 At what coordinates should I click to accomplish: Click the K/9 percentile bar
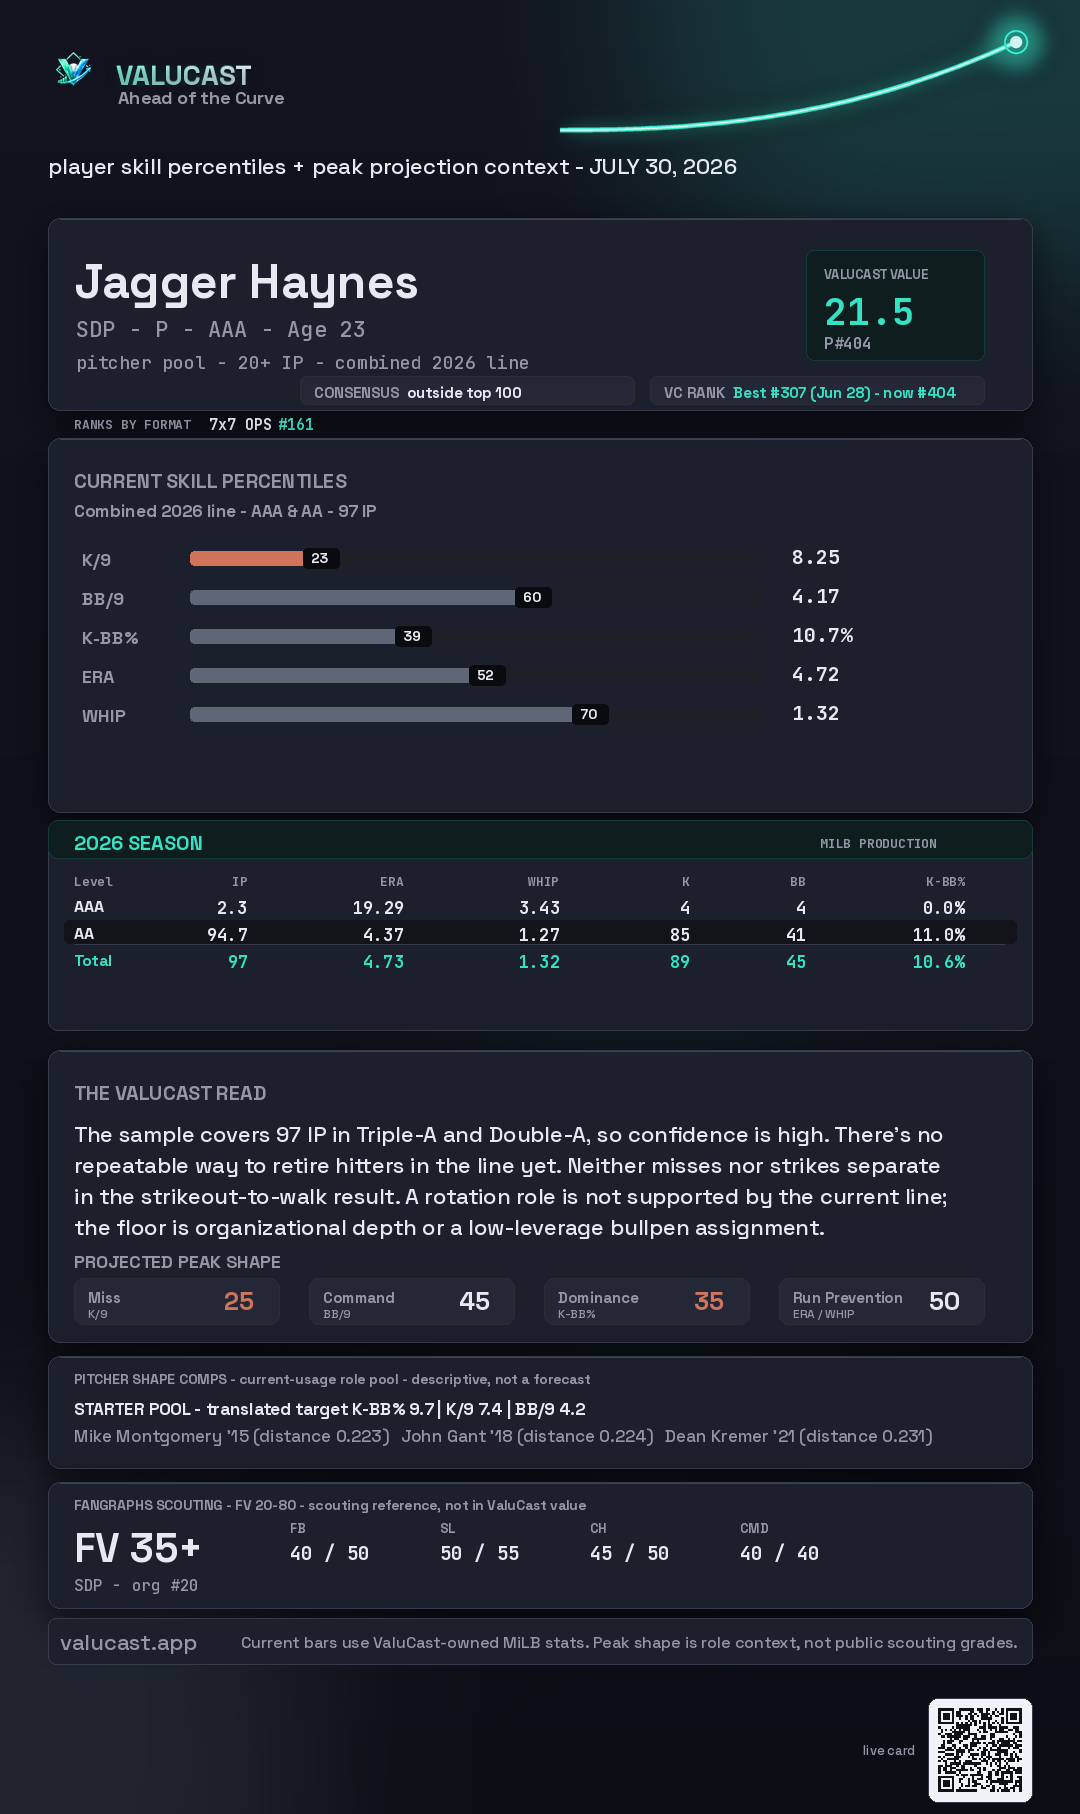pos(476,558)
